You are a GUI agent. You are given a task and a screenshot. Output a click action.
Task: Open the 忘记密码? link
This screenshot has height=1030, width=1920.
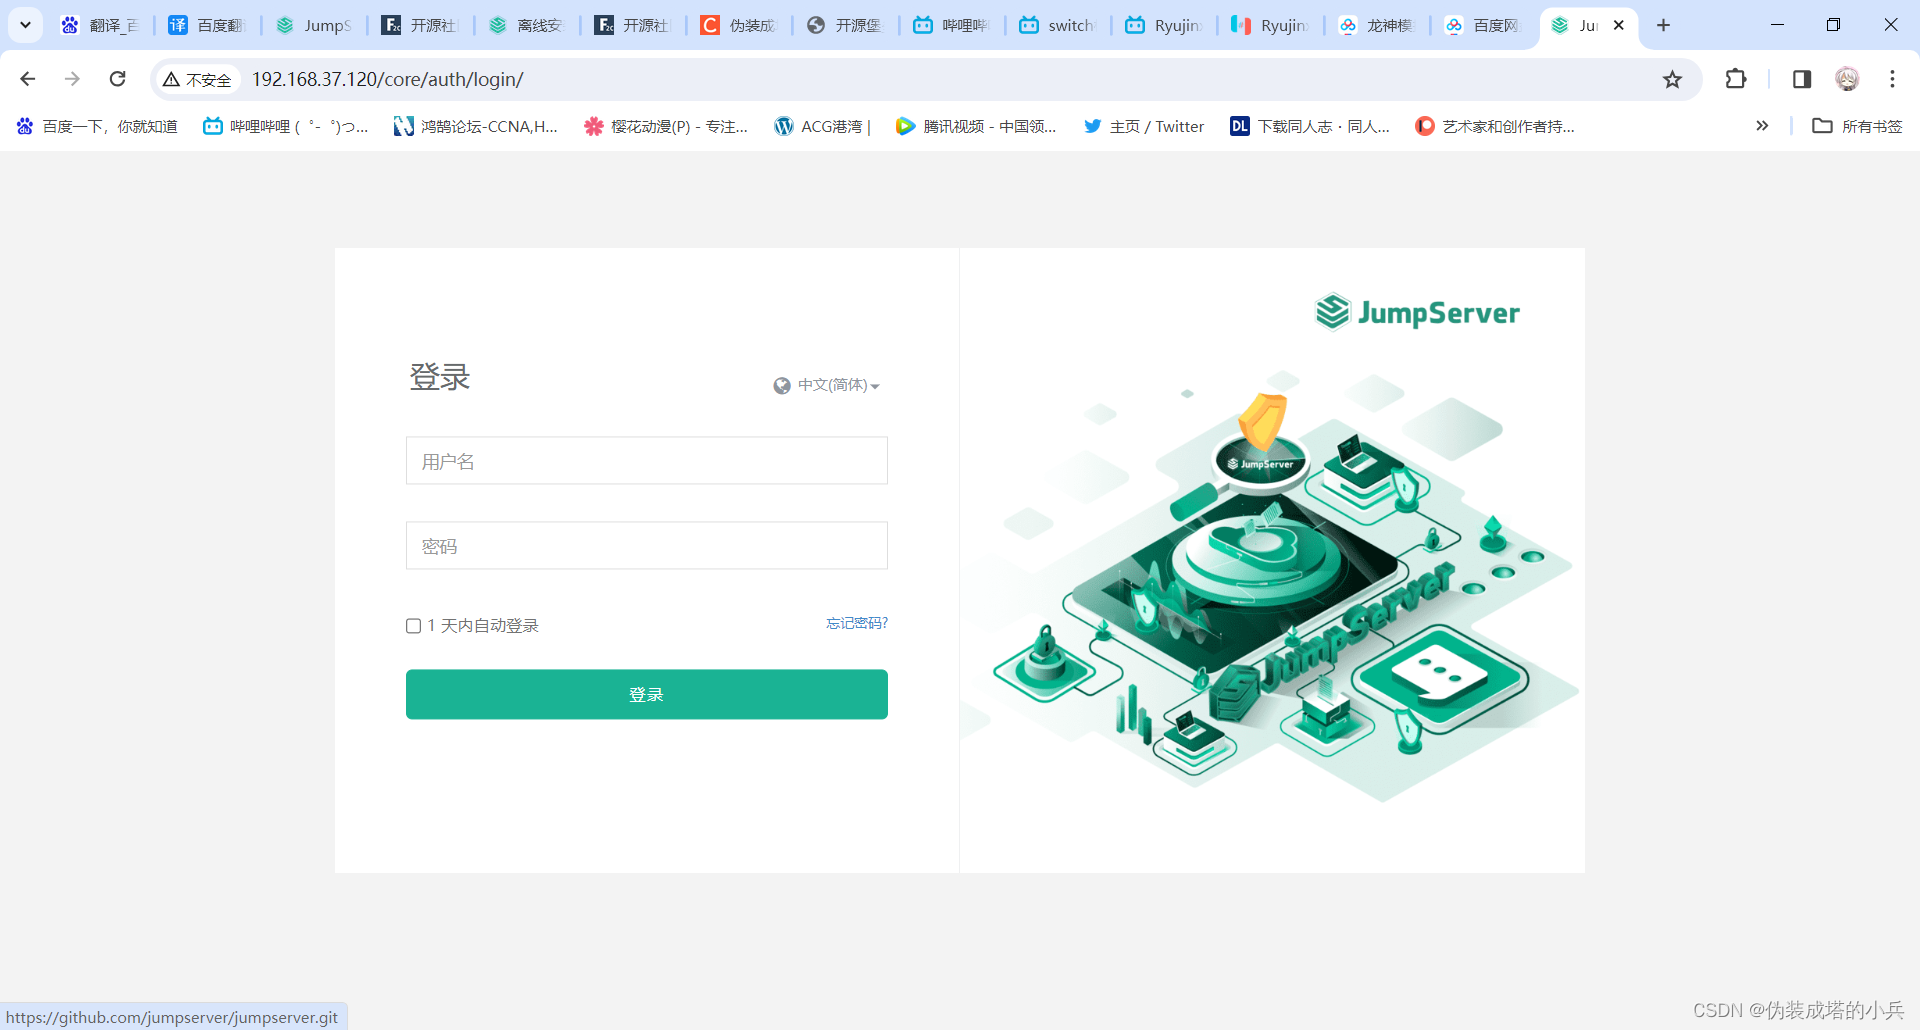coord(856,623)
